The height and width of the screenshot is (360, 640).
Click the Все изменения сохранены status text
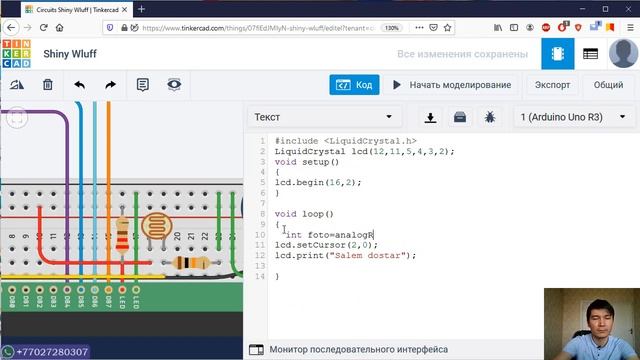click(x=462, y=54)
